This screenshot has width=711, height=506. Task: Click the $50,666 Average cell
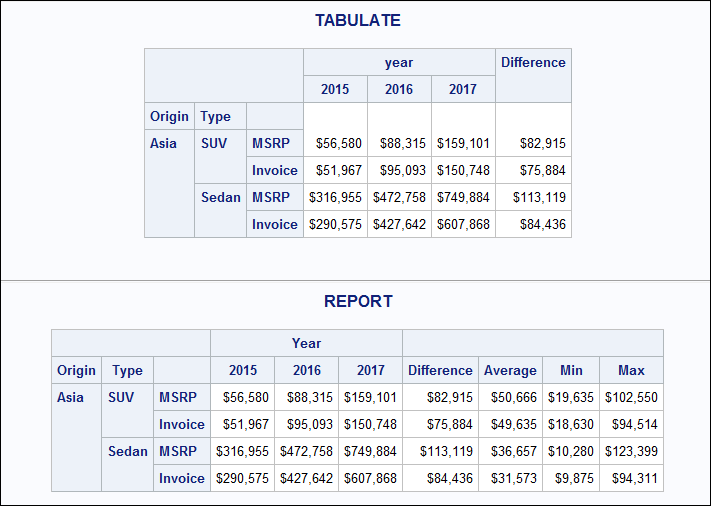(x=510, y=397)
